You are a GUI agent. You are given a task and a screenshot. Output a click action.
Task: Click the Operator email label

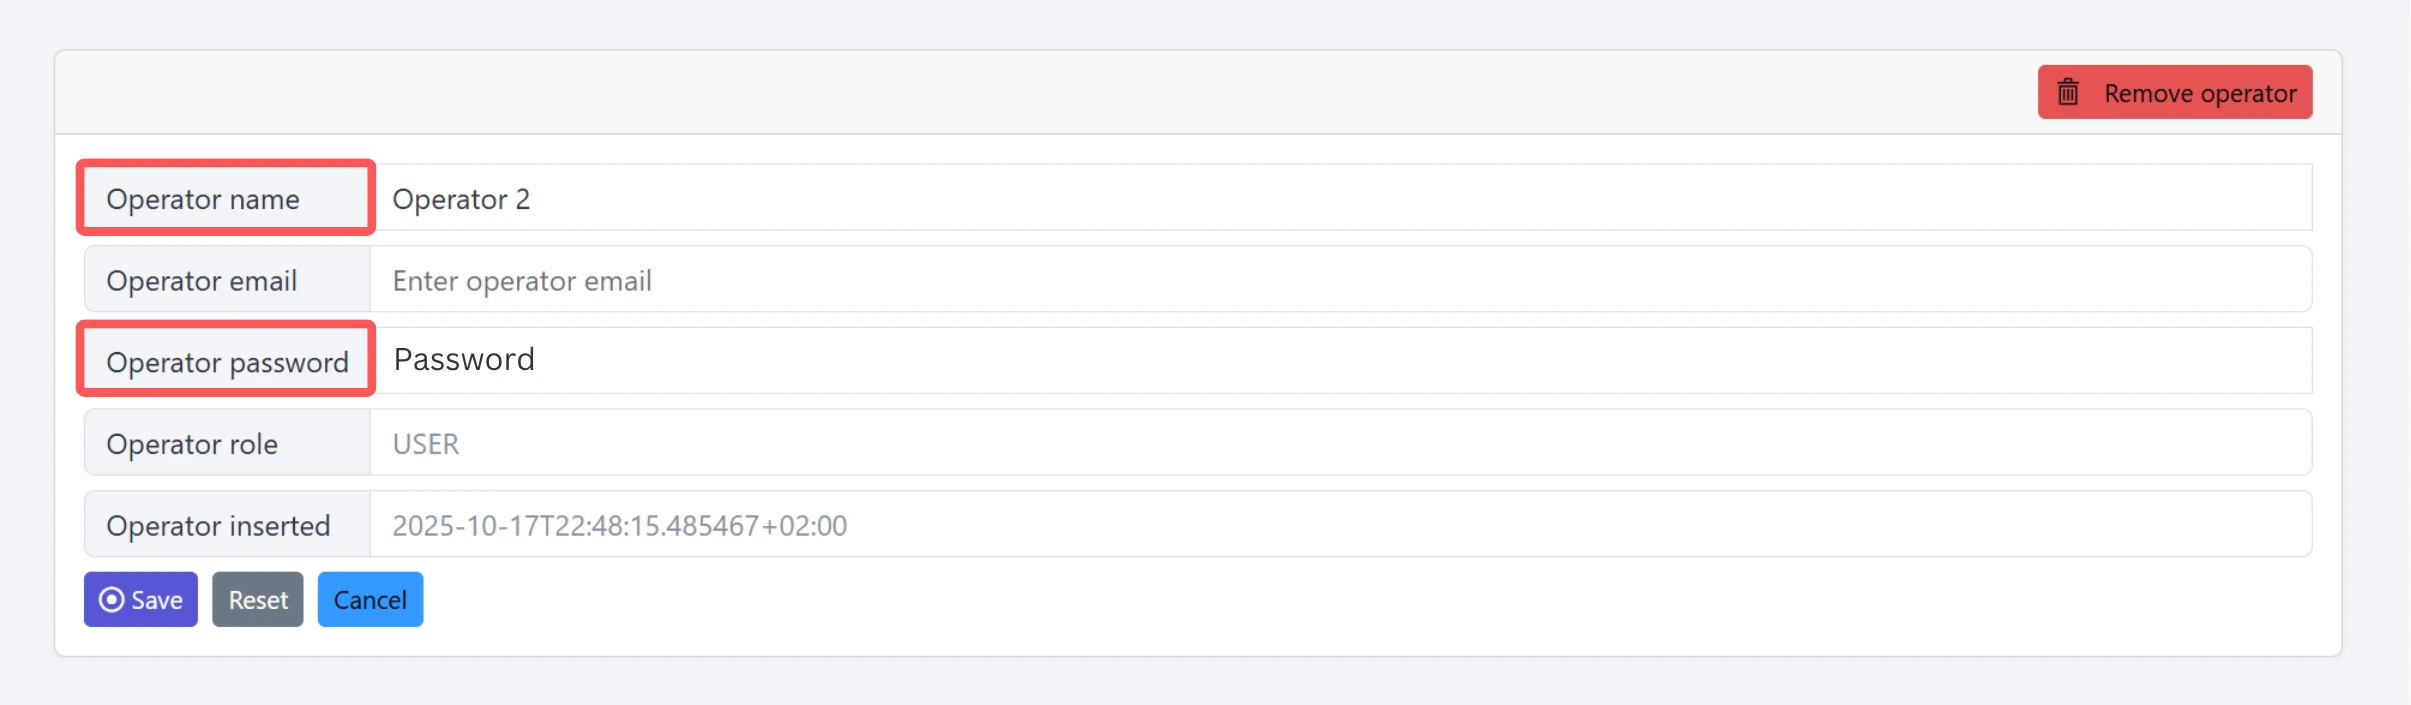[x=202, y=281]
